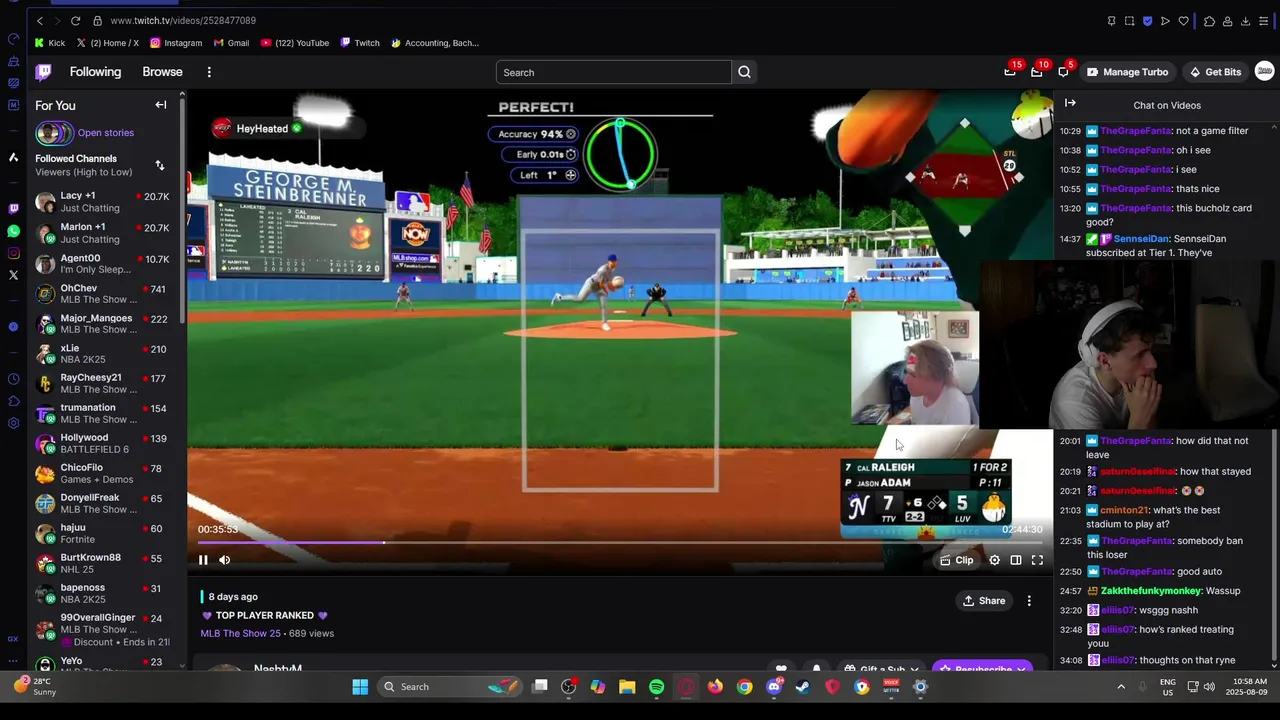Go back in browser history
The image size is (1280, 720).
point(40,20)
